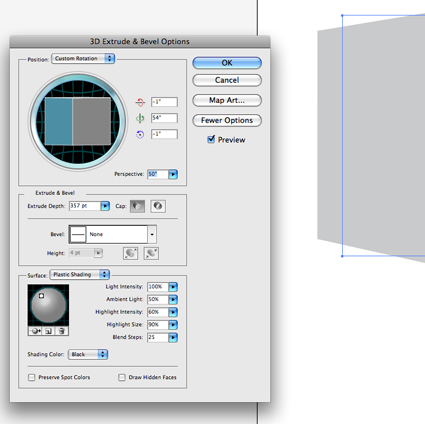Image resolution: width=425 pixels, height=424 pixels.
Task: Open the Extrude Depth slider arrow
Action: point(105,206)
